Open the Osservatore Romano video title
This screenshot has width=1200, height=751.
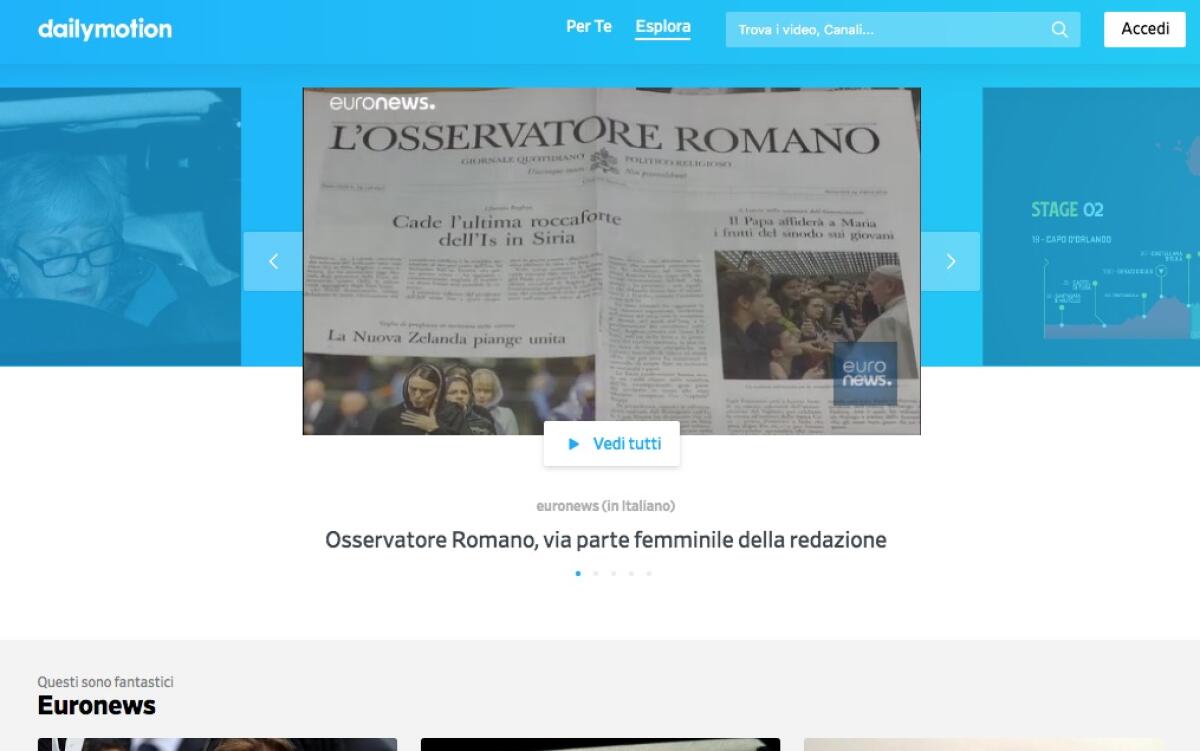[605, 540]
